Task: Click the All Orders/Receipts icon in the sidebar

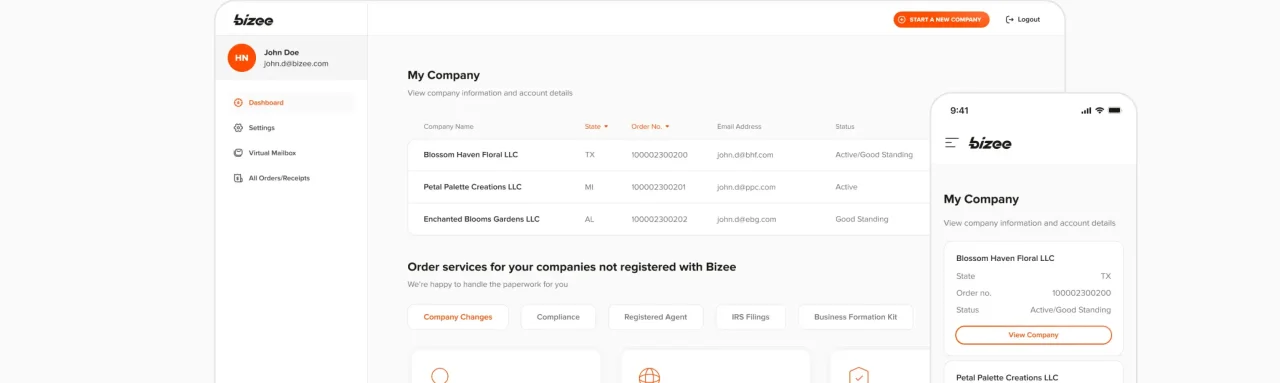Action: (x=238, y=178)
